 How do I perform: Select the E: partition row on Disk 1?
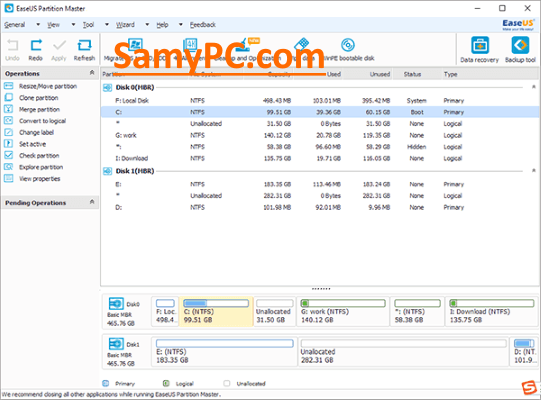(320, 184)
